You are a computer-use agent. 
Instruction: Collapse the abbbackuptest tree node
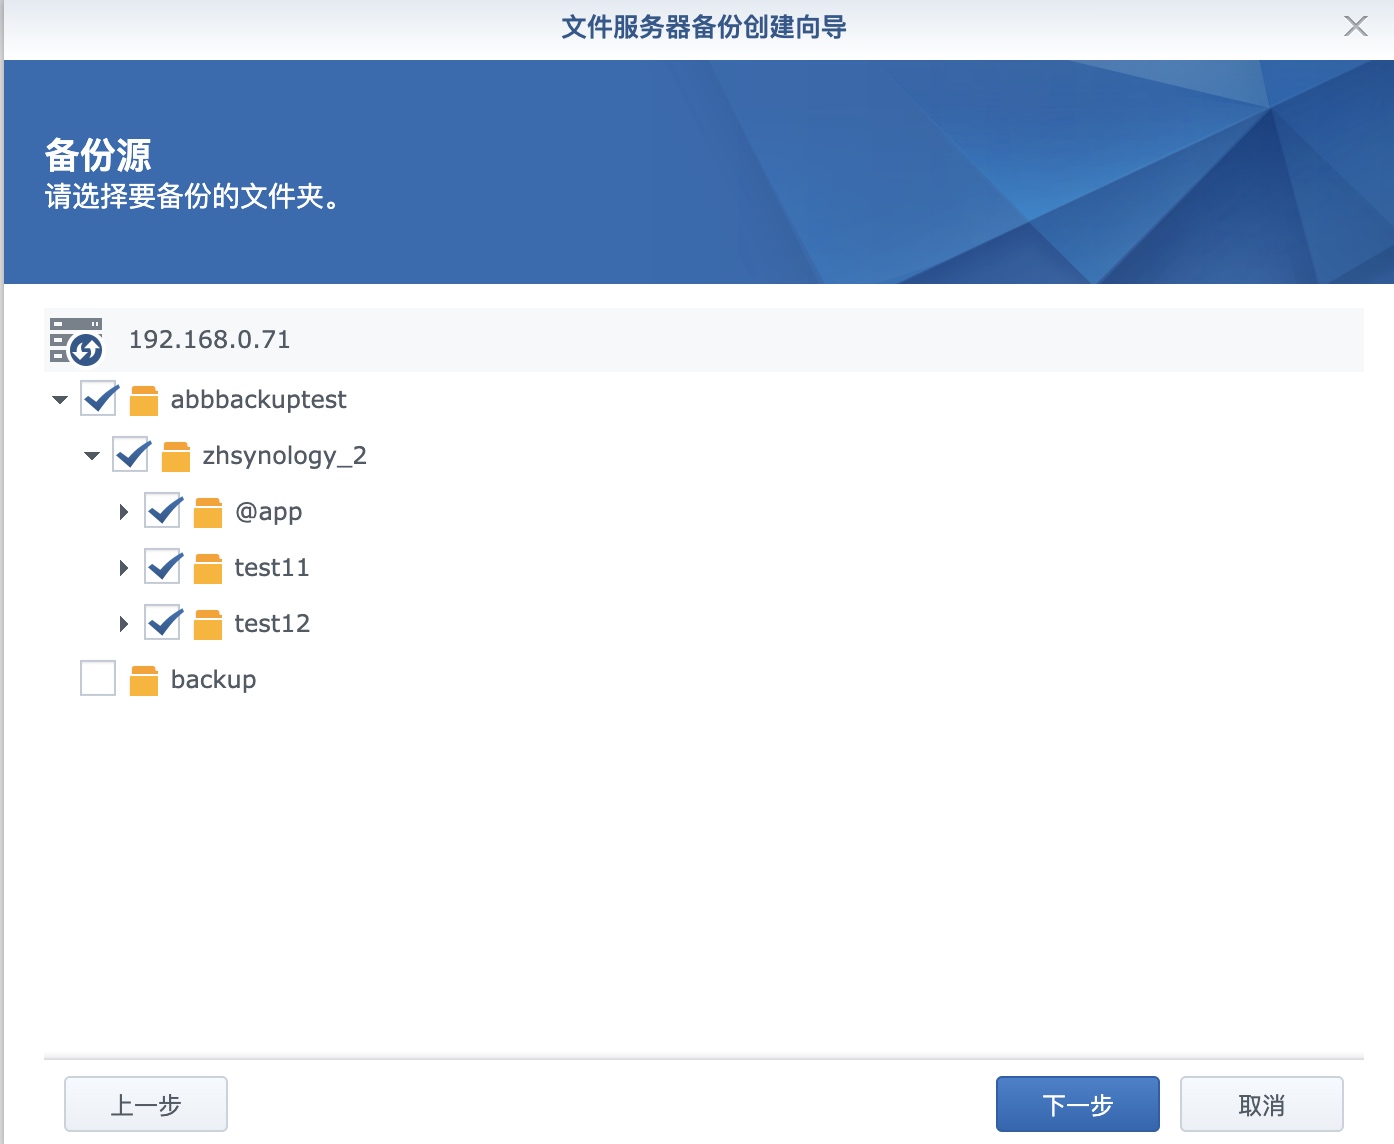(x=60, y=400)
